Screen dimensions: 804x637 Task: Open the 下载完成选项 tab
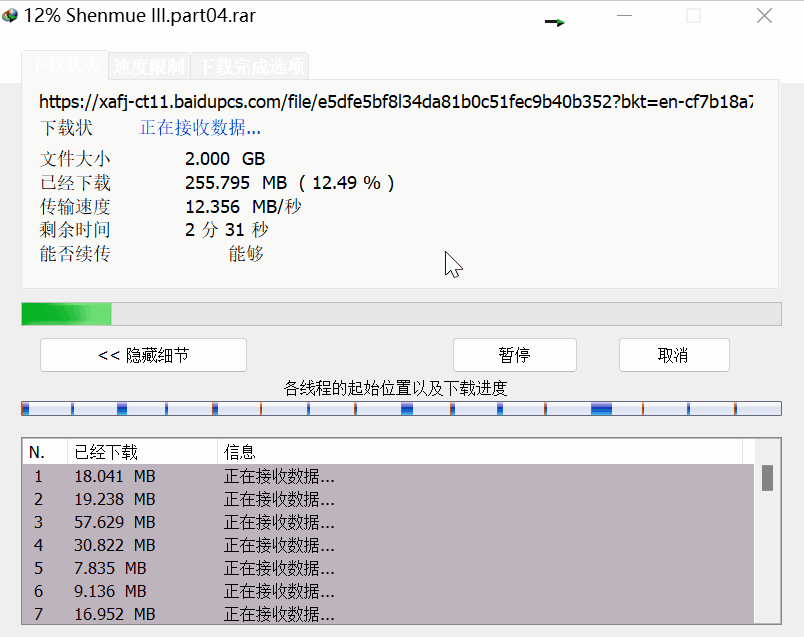click(250, 67)
